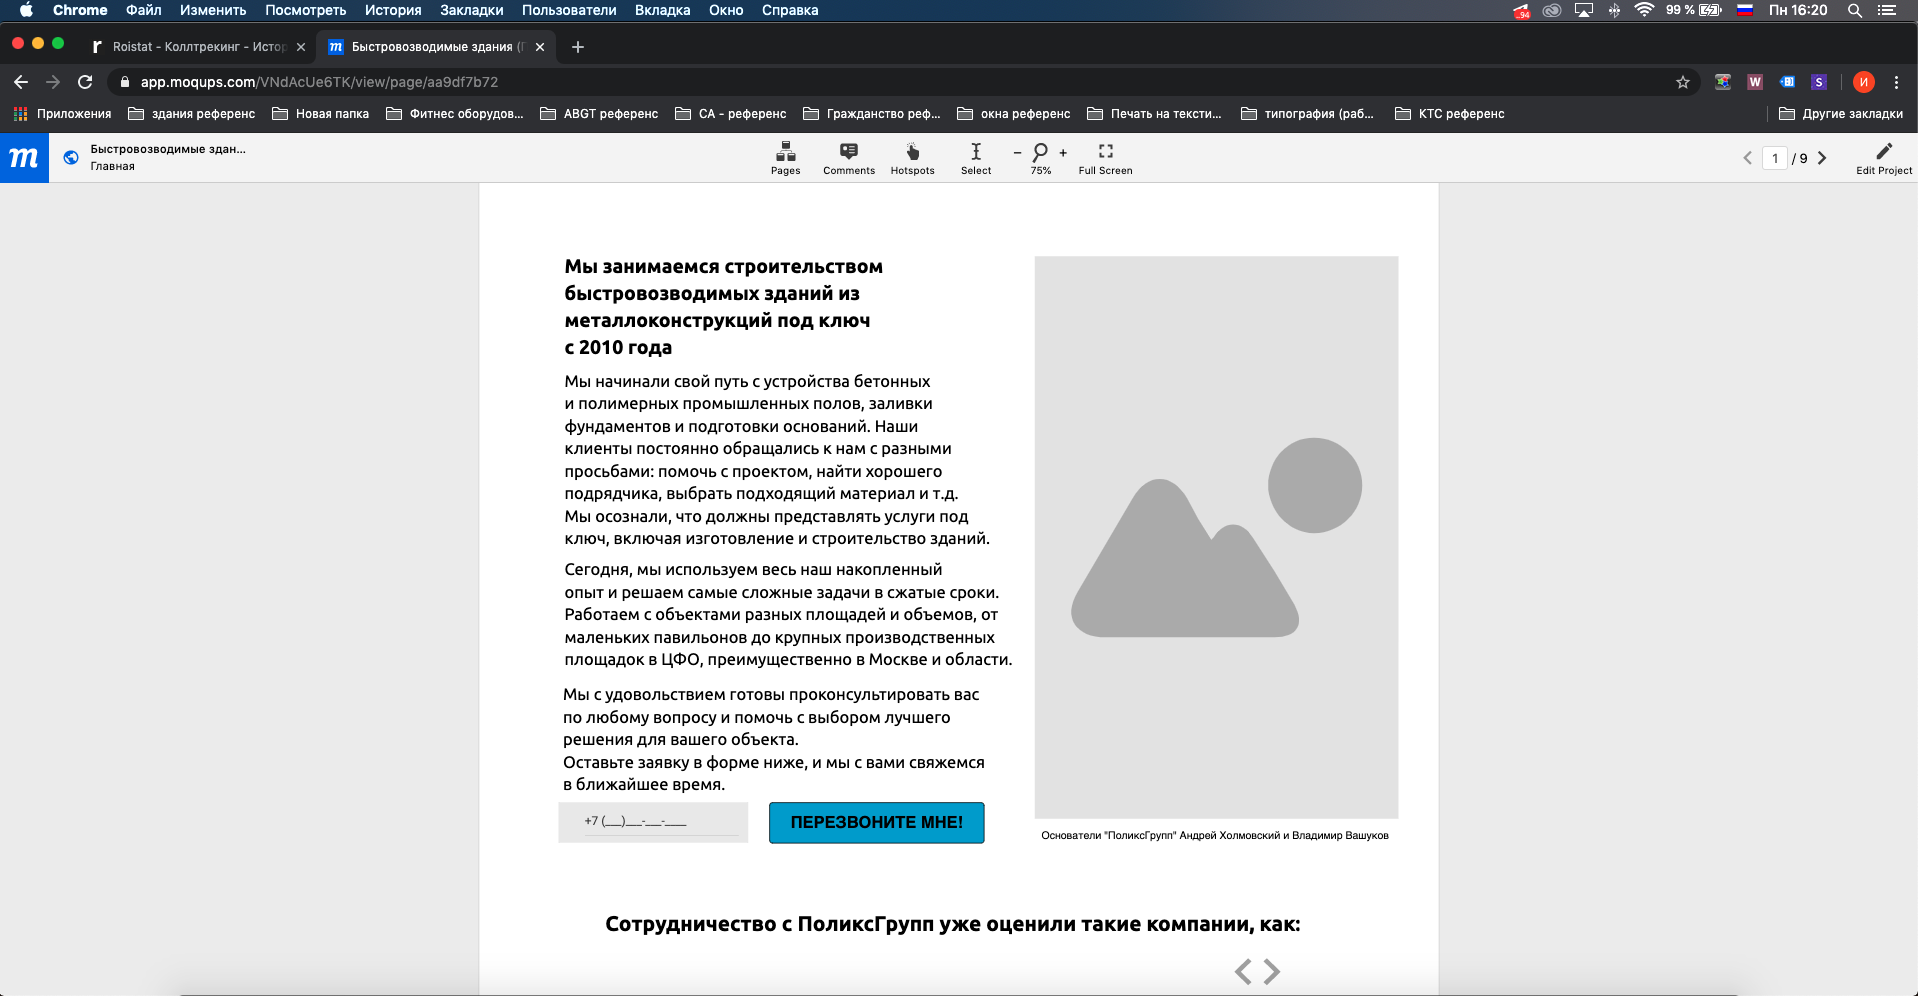Screen dimensions: 1918x996
Task: Activate the Select text tool
Action: (976, 158)
